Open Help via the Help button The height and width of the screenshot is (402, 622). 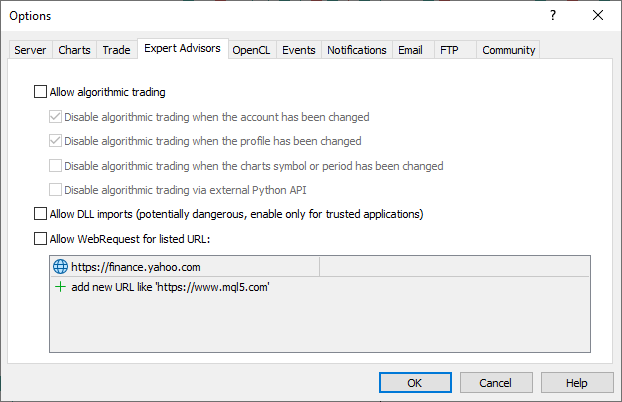click(x=577, y=382)
